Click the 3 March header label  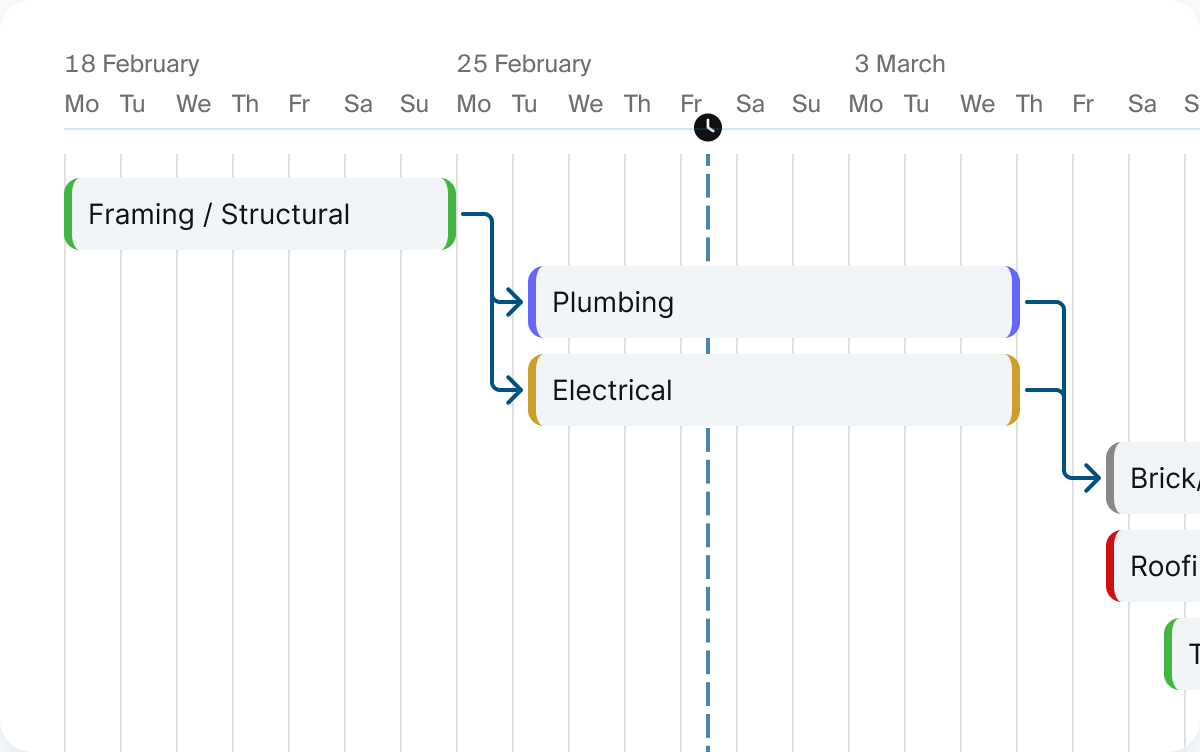899,63
